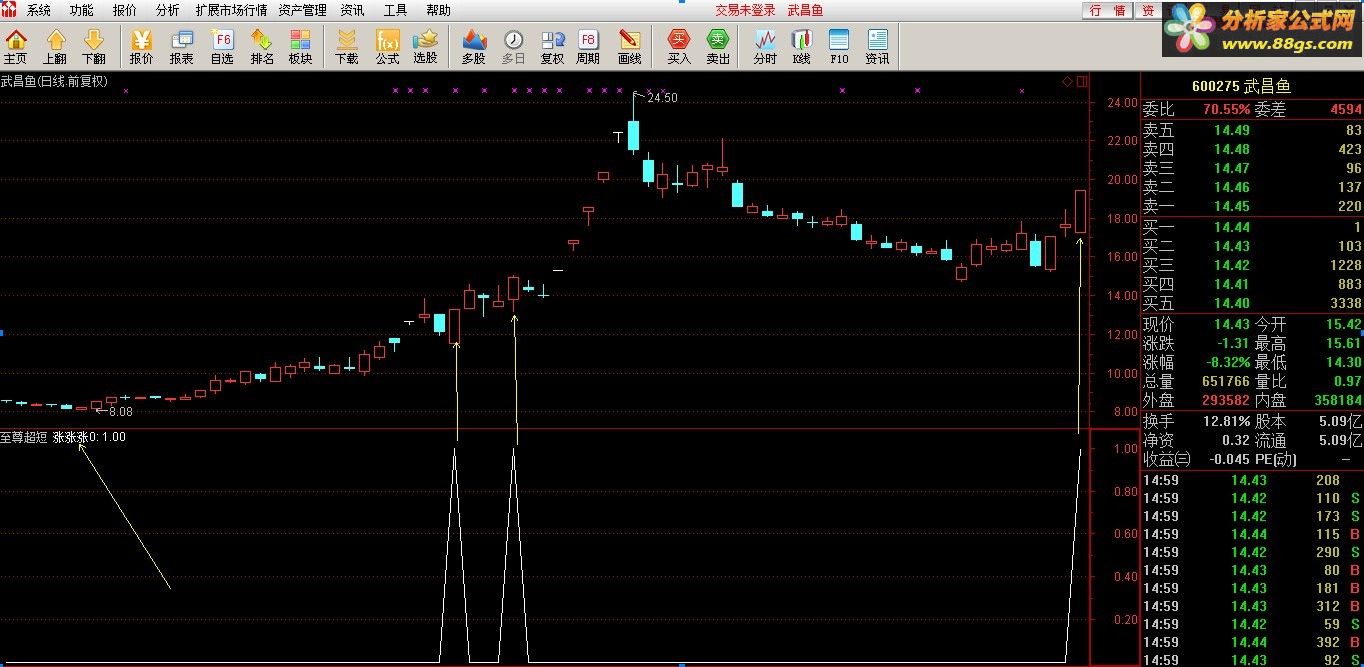The width and height of the screenshot is (1364, 667).
Task: Open the 分析 menu
Action: tap(168, 10)
